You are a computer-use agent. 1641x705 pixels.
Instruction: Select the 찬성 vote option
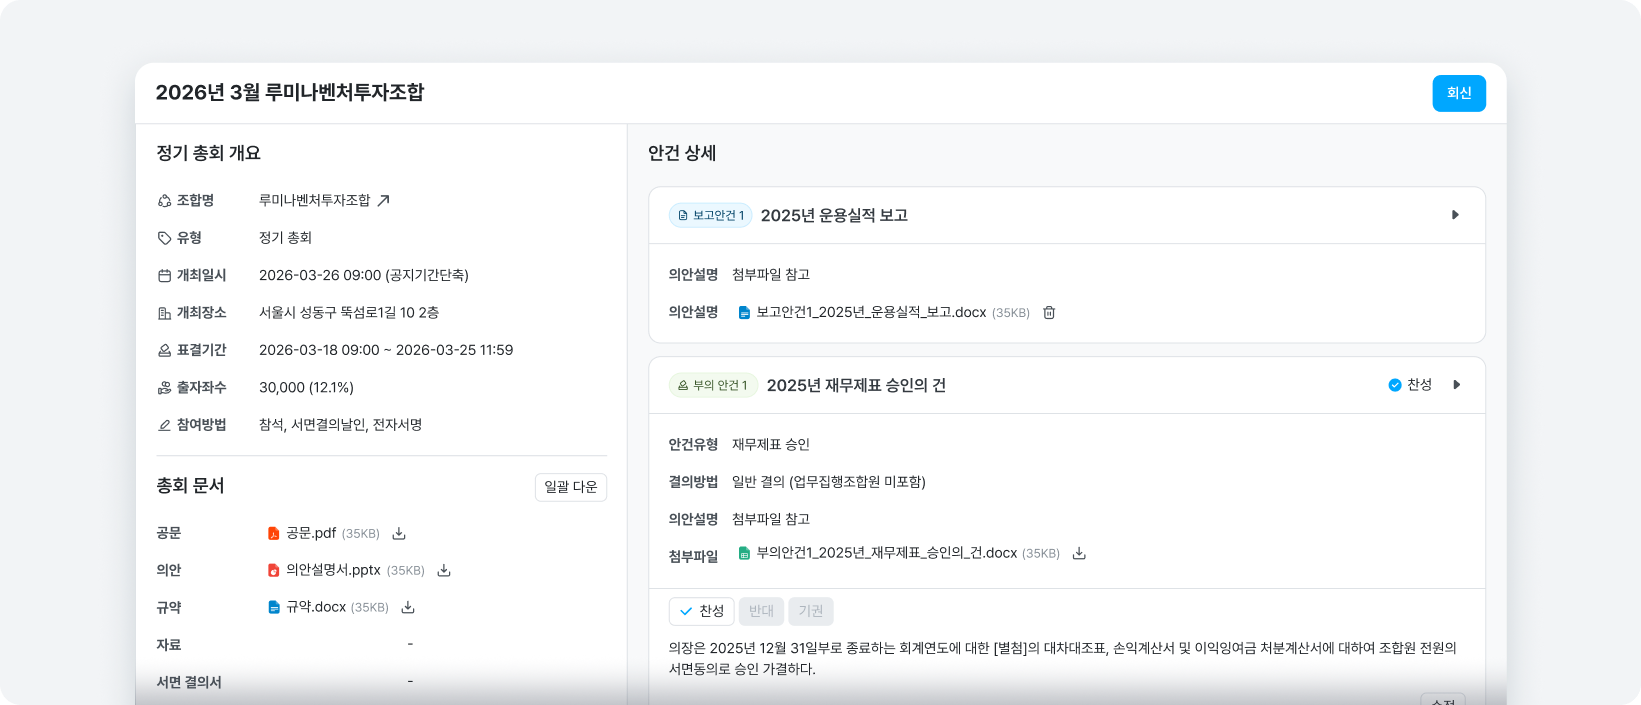[x=702, y=611]
